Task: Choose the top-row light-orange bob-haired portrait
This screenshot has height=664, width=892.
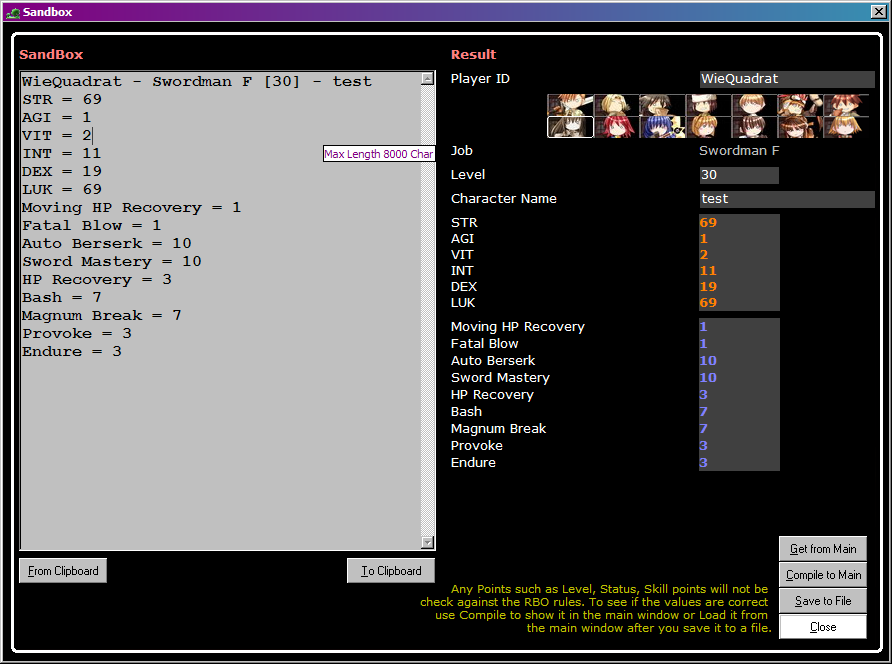Action: [754, 105]
